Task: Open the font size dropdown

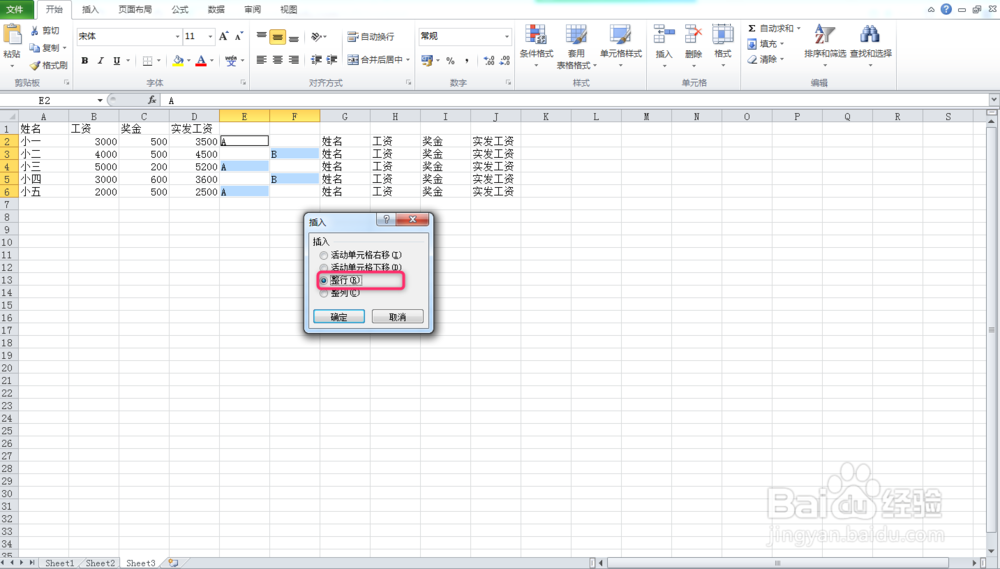Action: coord(210,36)
